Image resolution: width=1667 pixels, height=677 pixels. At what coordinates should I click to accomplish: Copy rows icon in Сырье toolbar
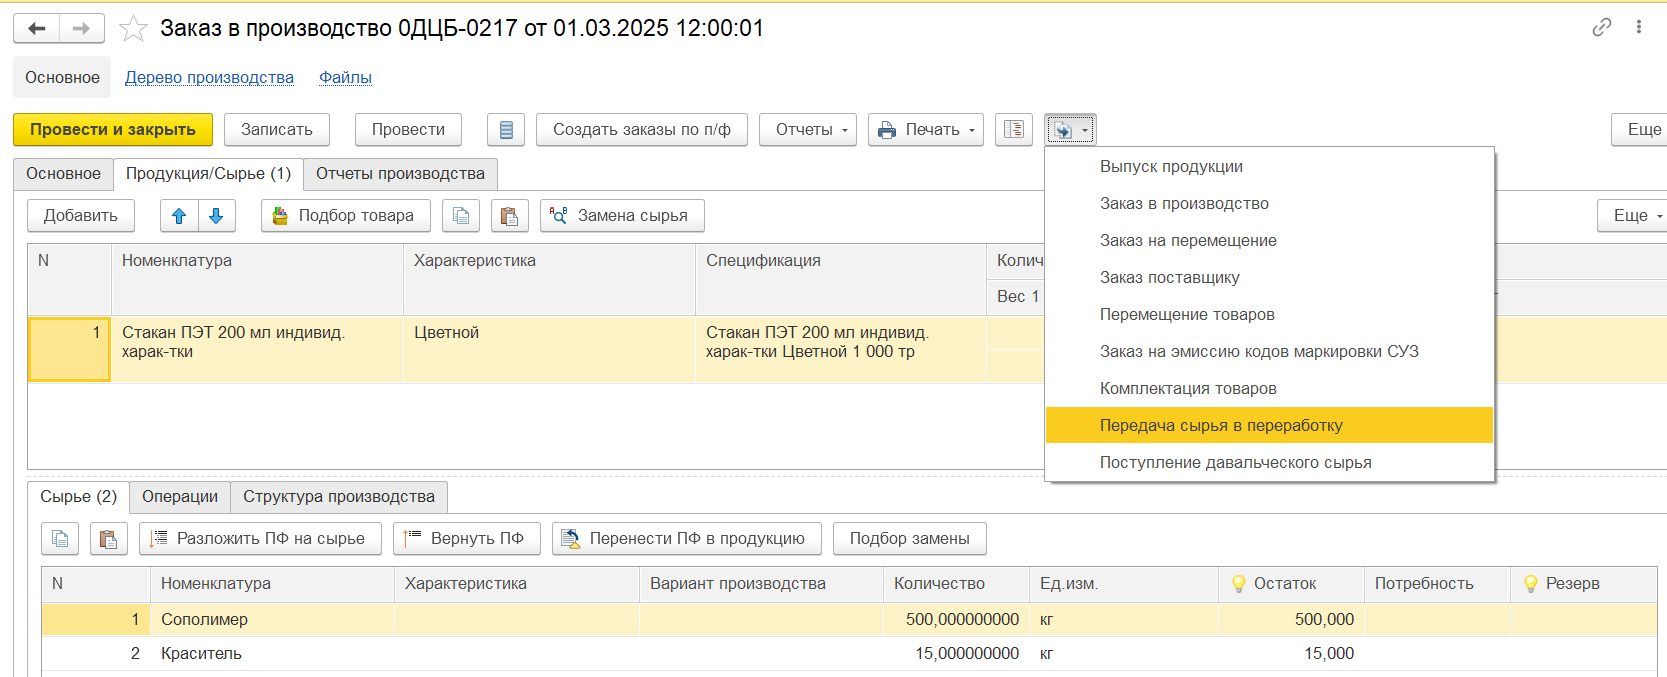[60, 539]
